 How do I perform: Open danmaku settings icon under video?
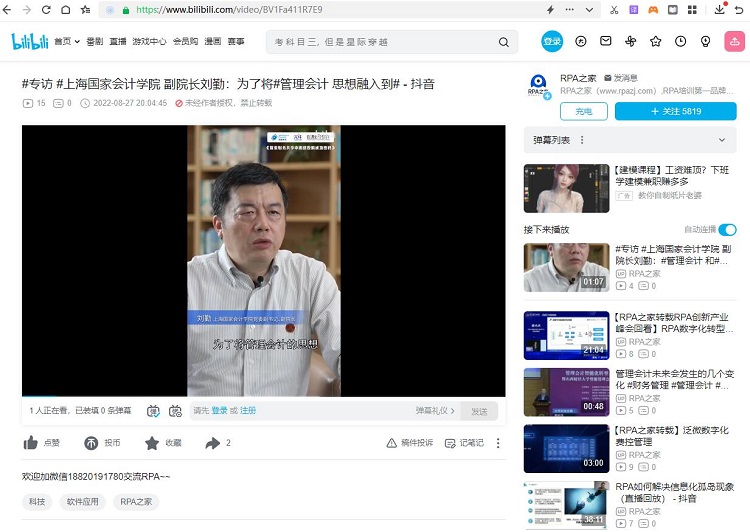pos(175,410)
